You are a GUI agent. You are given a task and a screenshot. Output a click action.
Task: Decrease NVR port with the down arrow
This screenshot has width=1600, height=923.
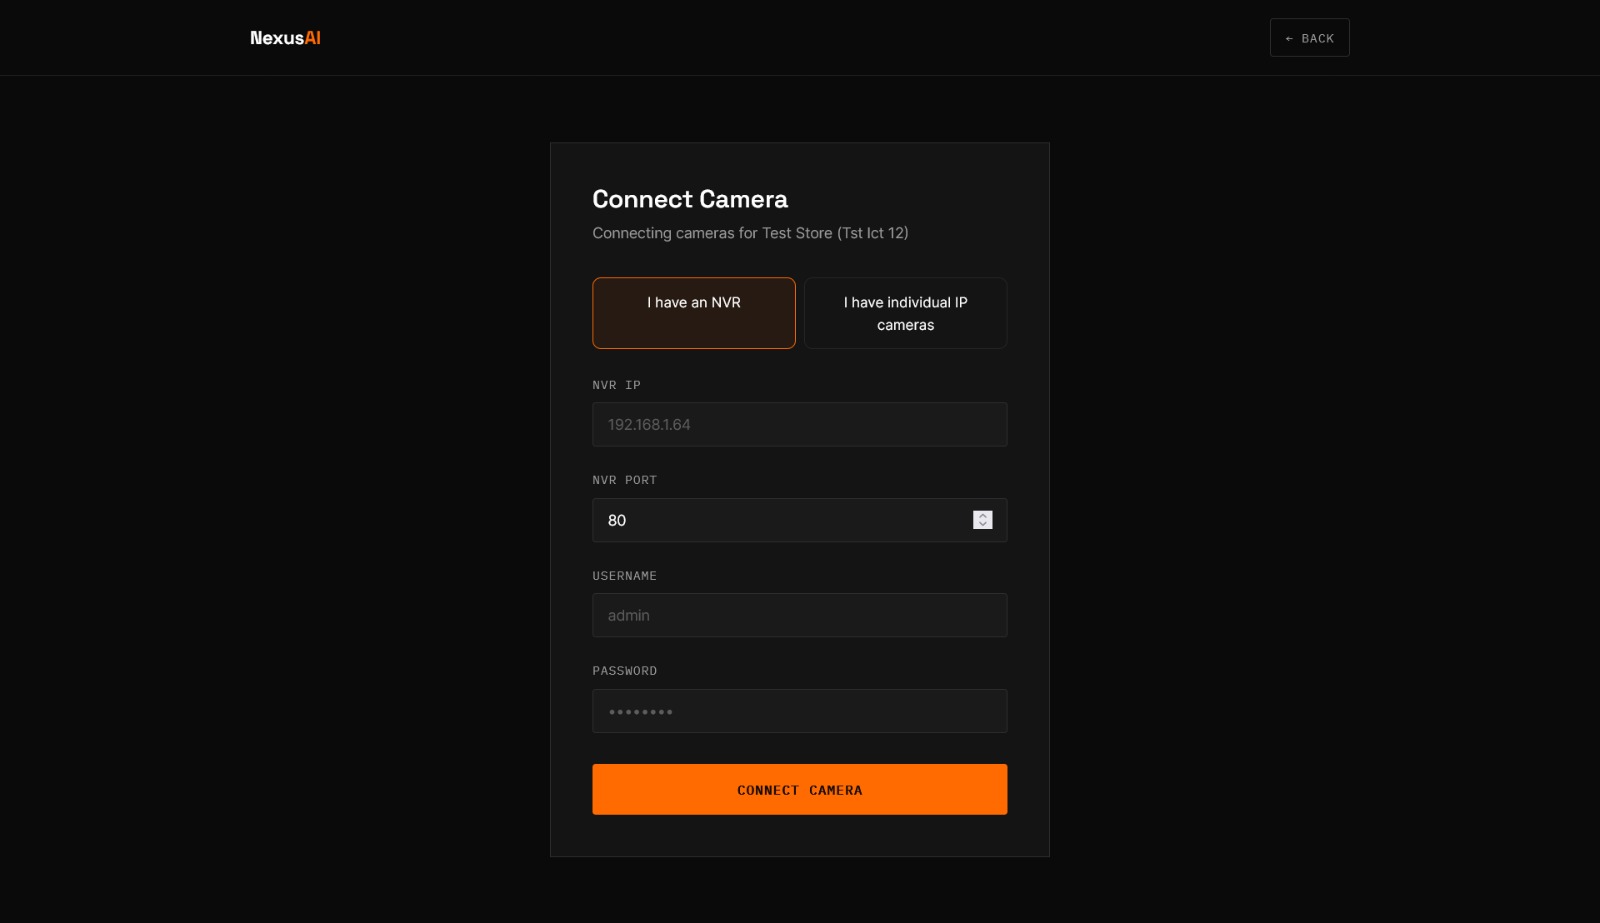point(983,525)
